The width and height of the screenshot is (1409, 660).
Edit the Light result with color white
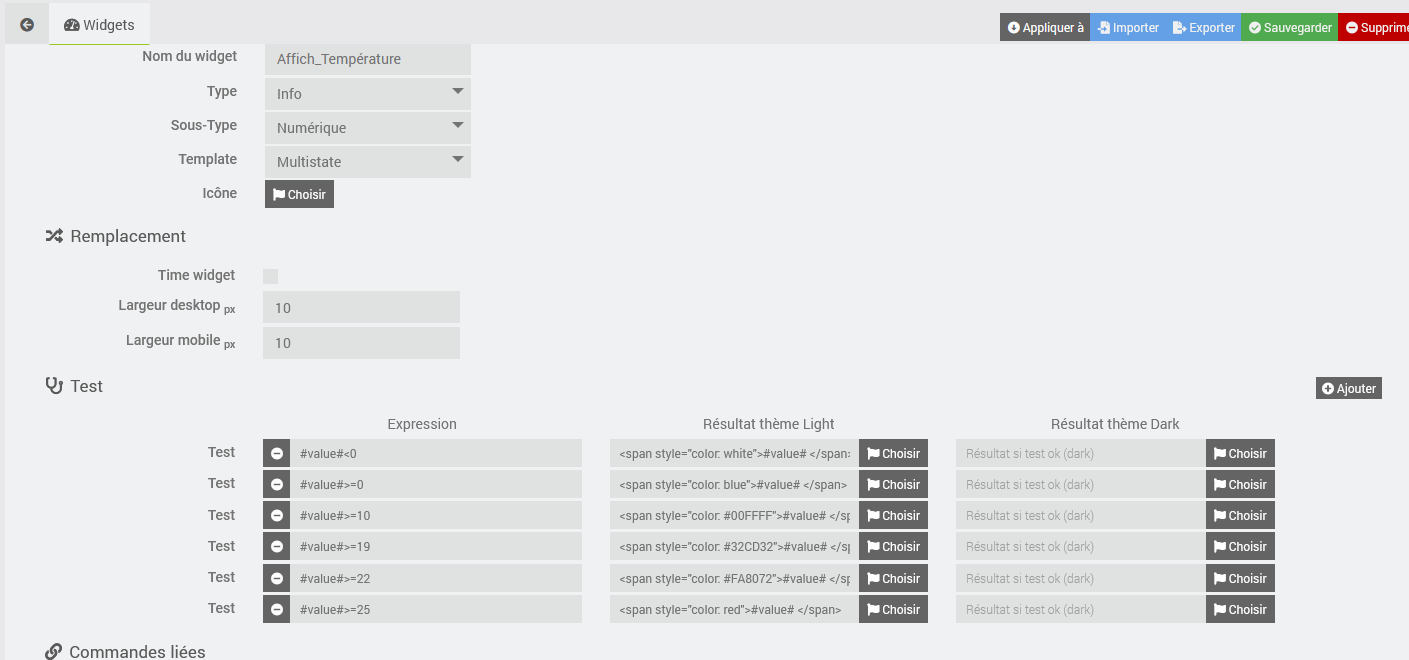pyautogui.click(x=734, y=453)
